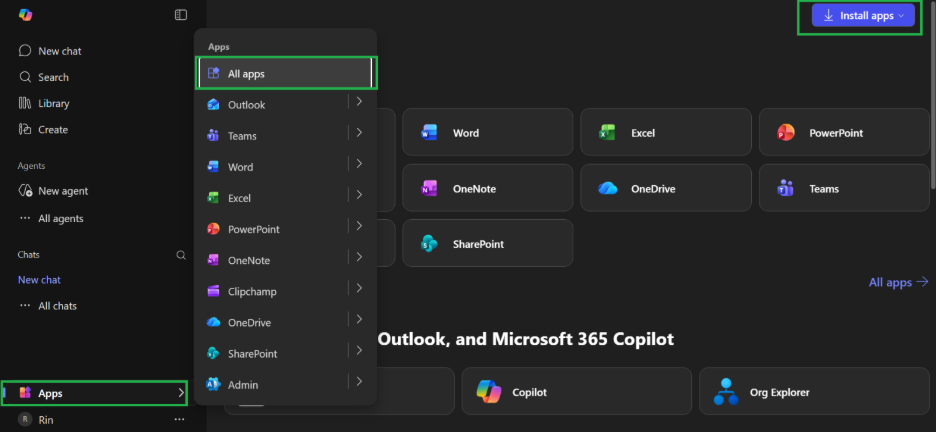Click the Rin profile avatar
This screenshot has height=432, width=936.
tap(24, 419)
